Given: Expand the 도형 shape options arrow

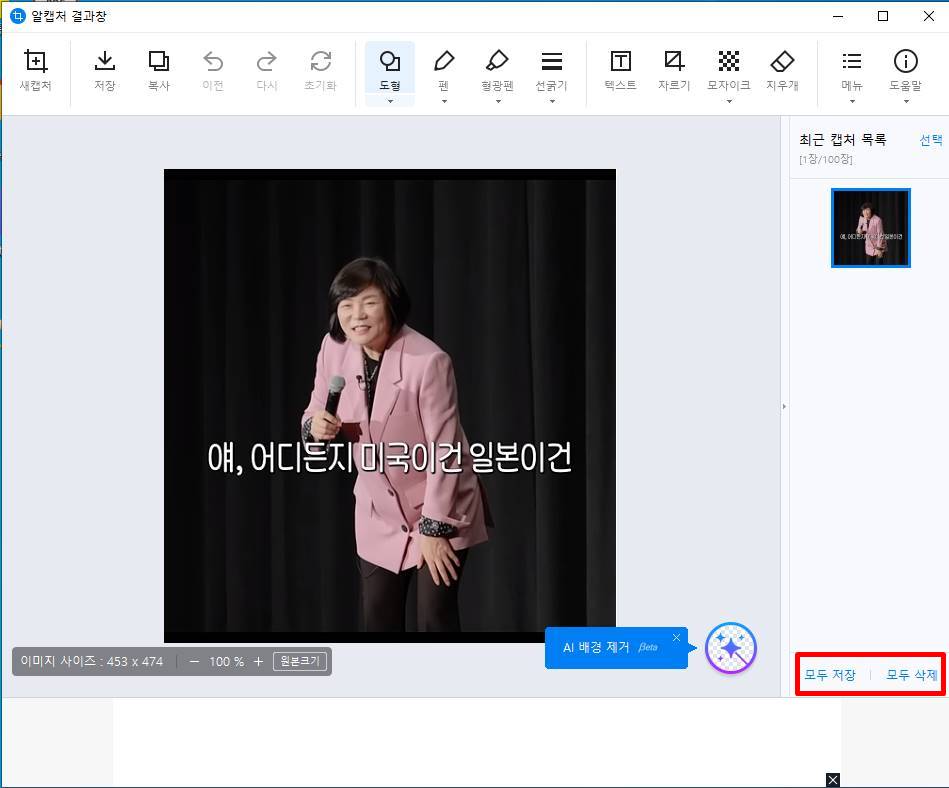Looking at the screenshot, I should [x=390, y=99].
